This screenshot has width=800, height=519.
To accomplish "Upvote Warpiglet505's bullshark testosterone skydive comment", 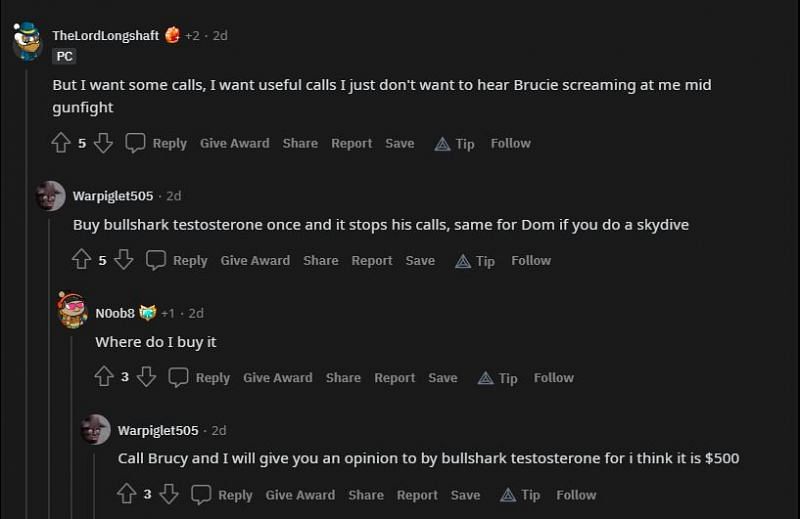I will click(x=82, y=260).
